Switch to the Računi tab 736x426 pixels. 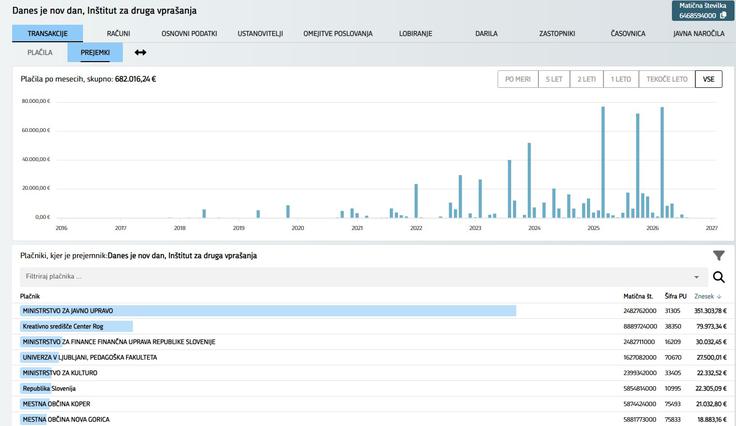[x=118, y=33]
